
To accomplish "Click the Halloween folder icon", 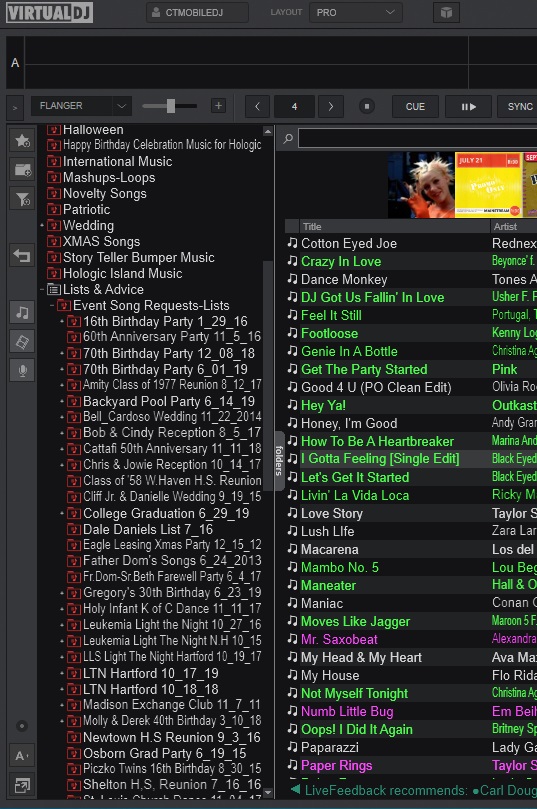I will pyautogui.click(x=53, y=130).
